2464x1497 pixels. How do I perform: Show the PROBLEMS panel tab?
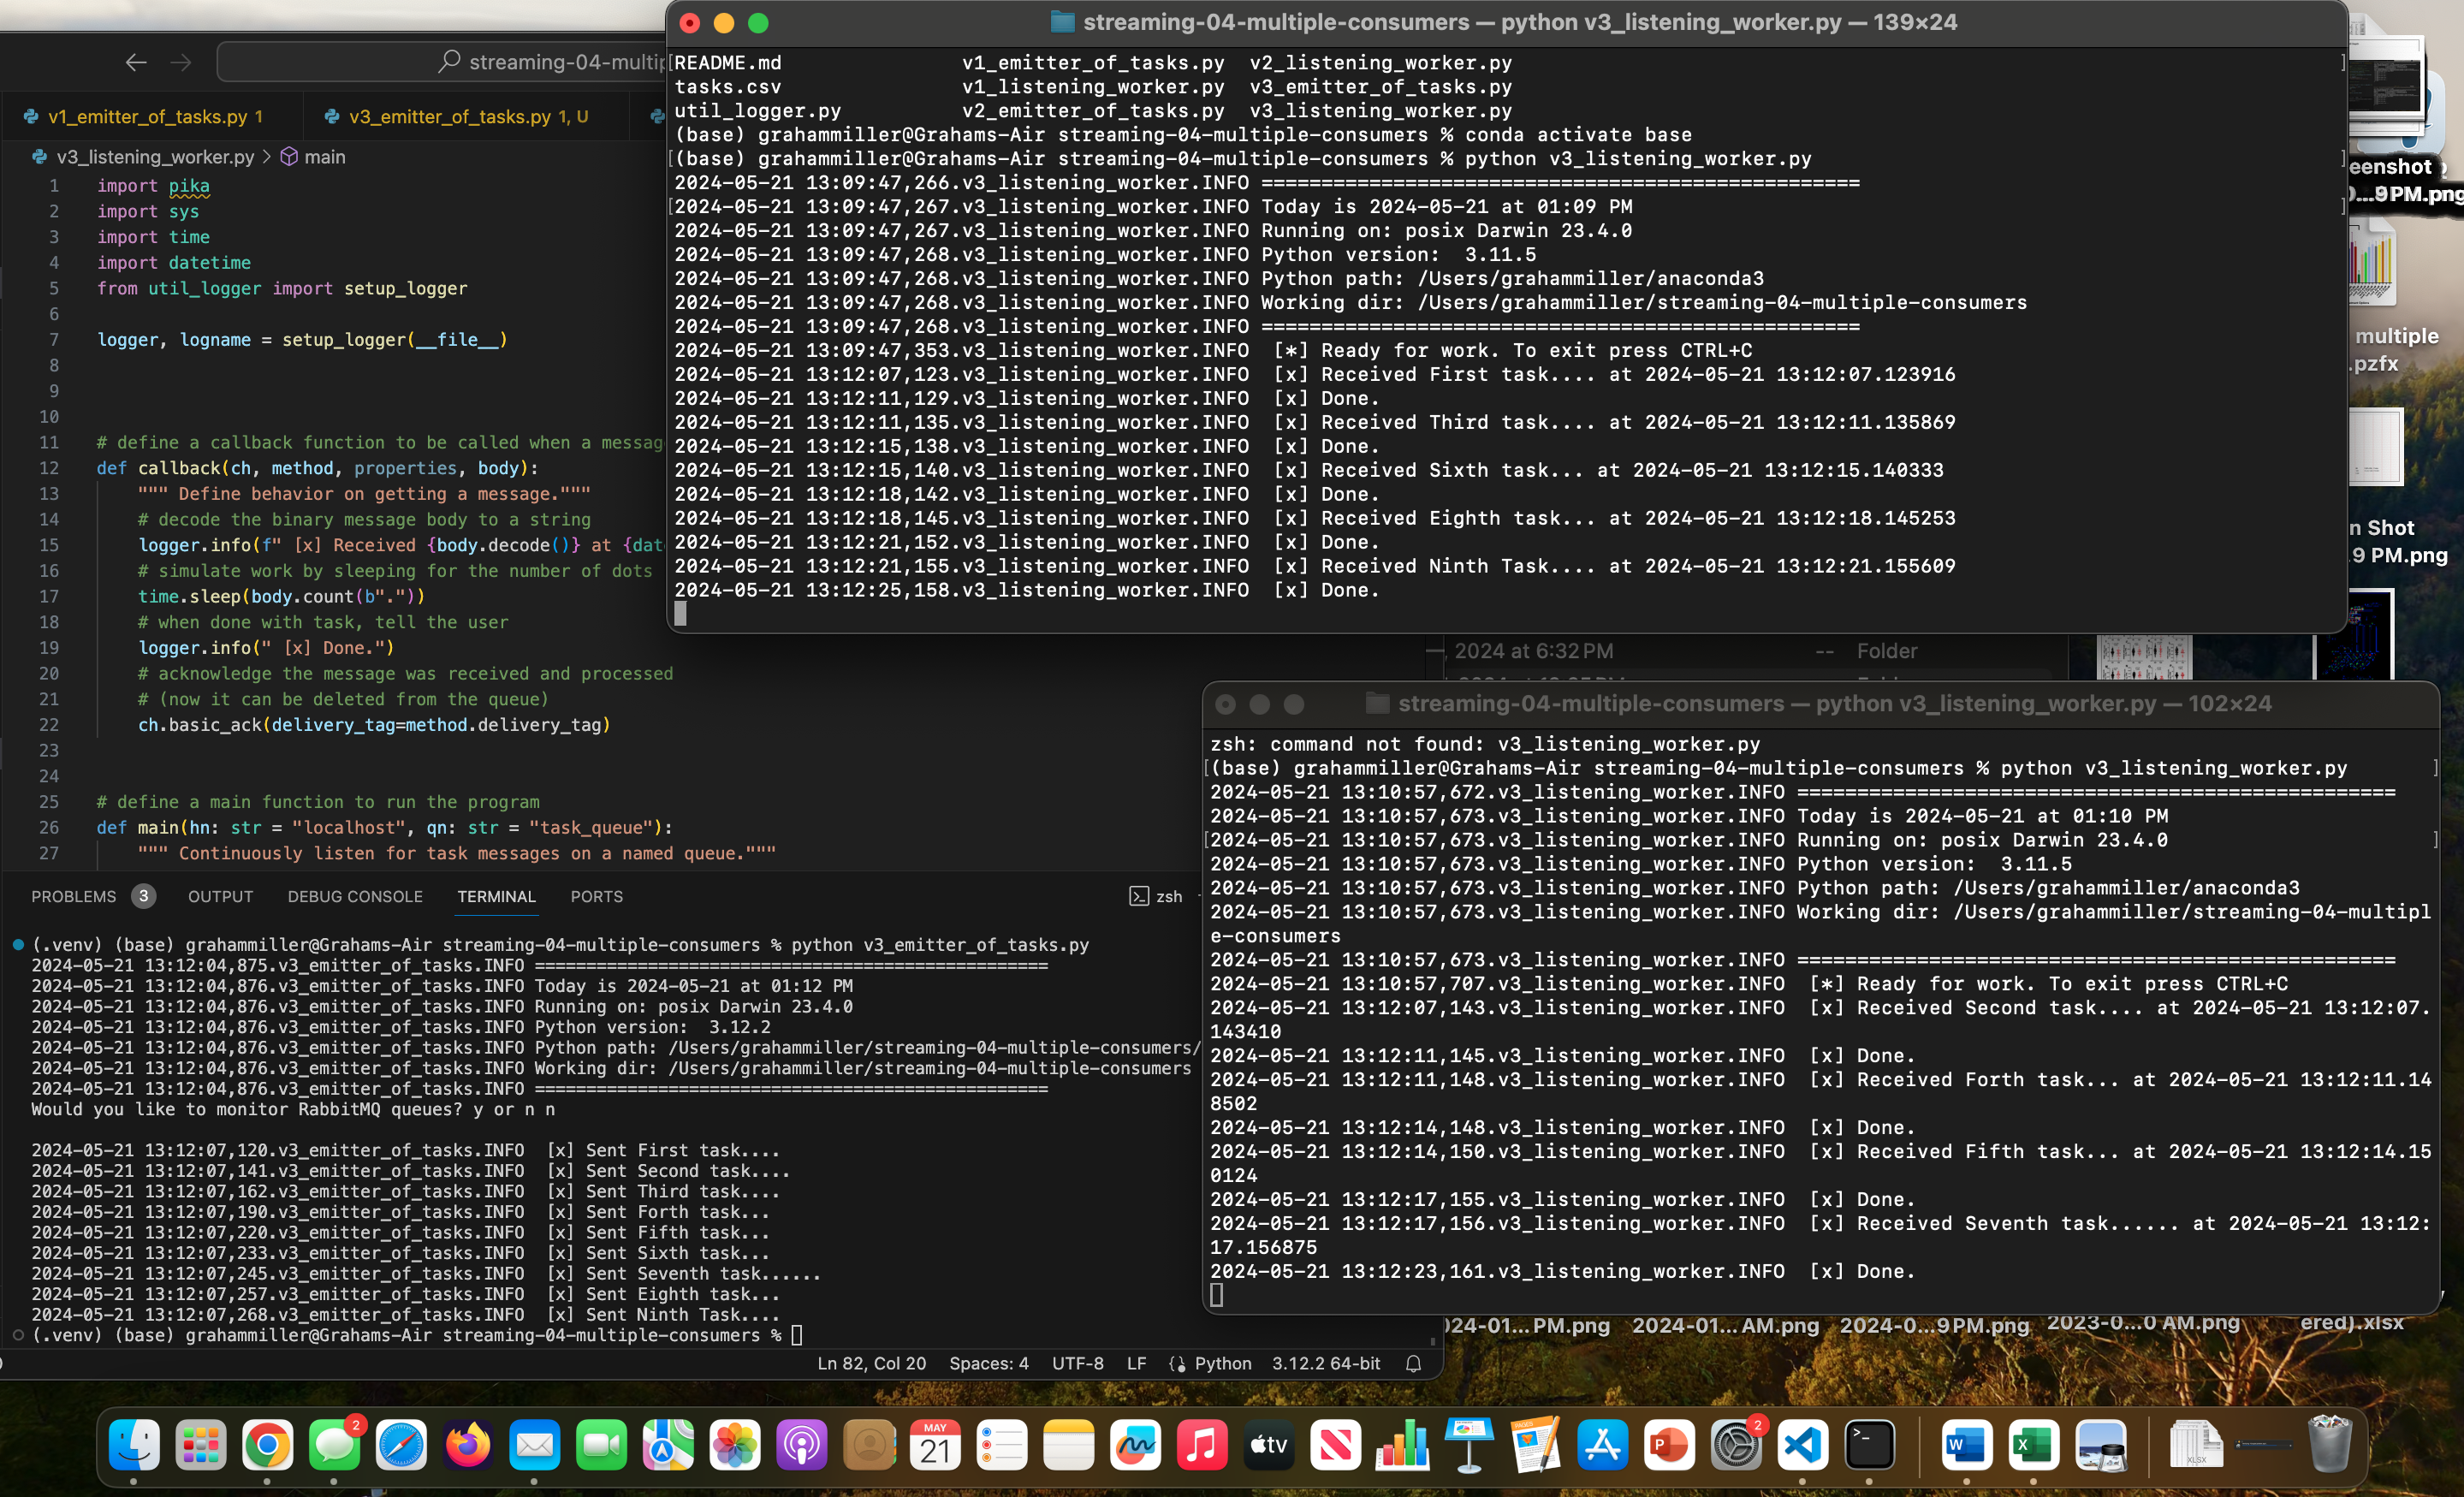pos(74,896)
